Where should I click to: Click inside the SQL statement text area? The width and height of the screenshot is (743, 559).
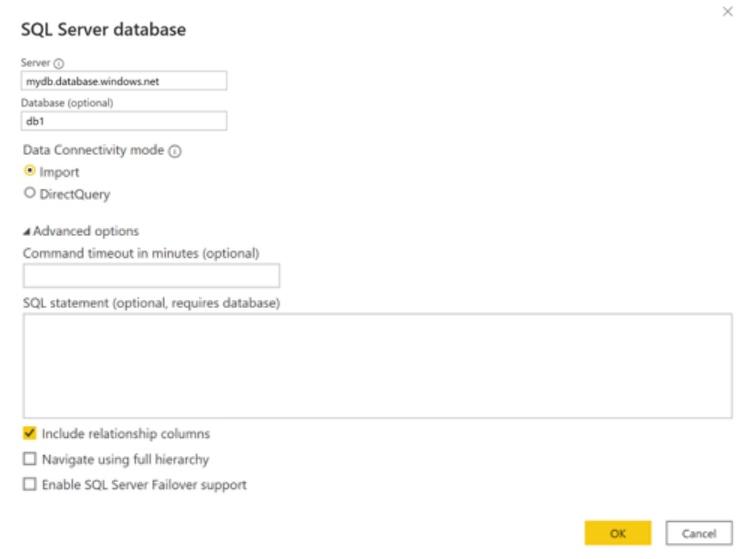tap(377, 365)
